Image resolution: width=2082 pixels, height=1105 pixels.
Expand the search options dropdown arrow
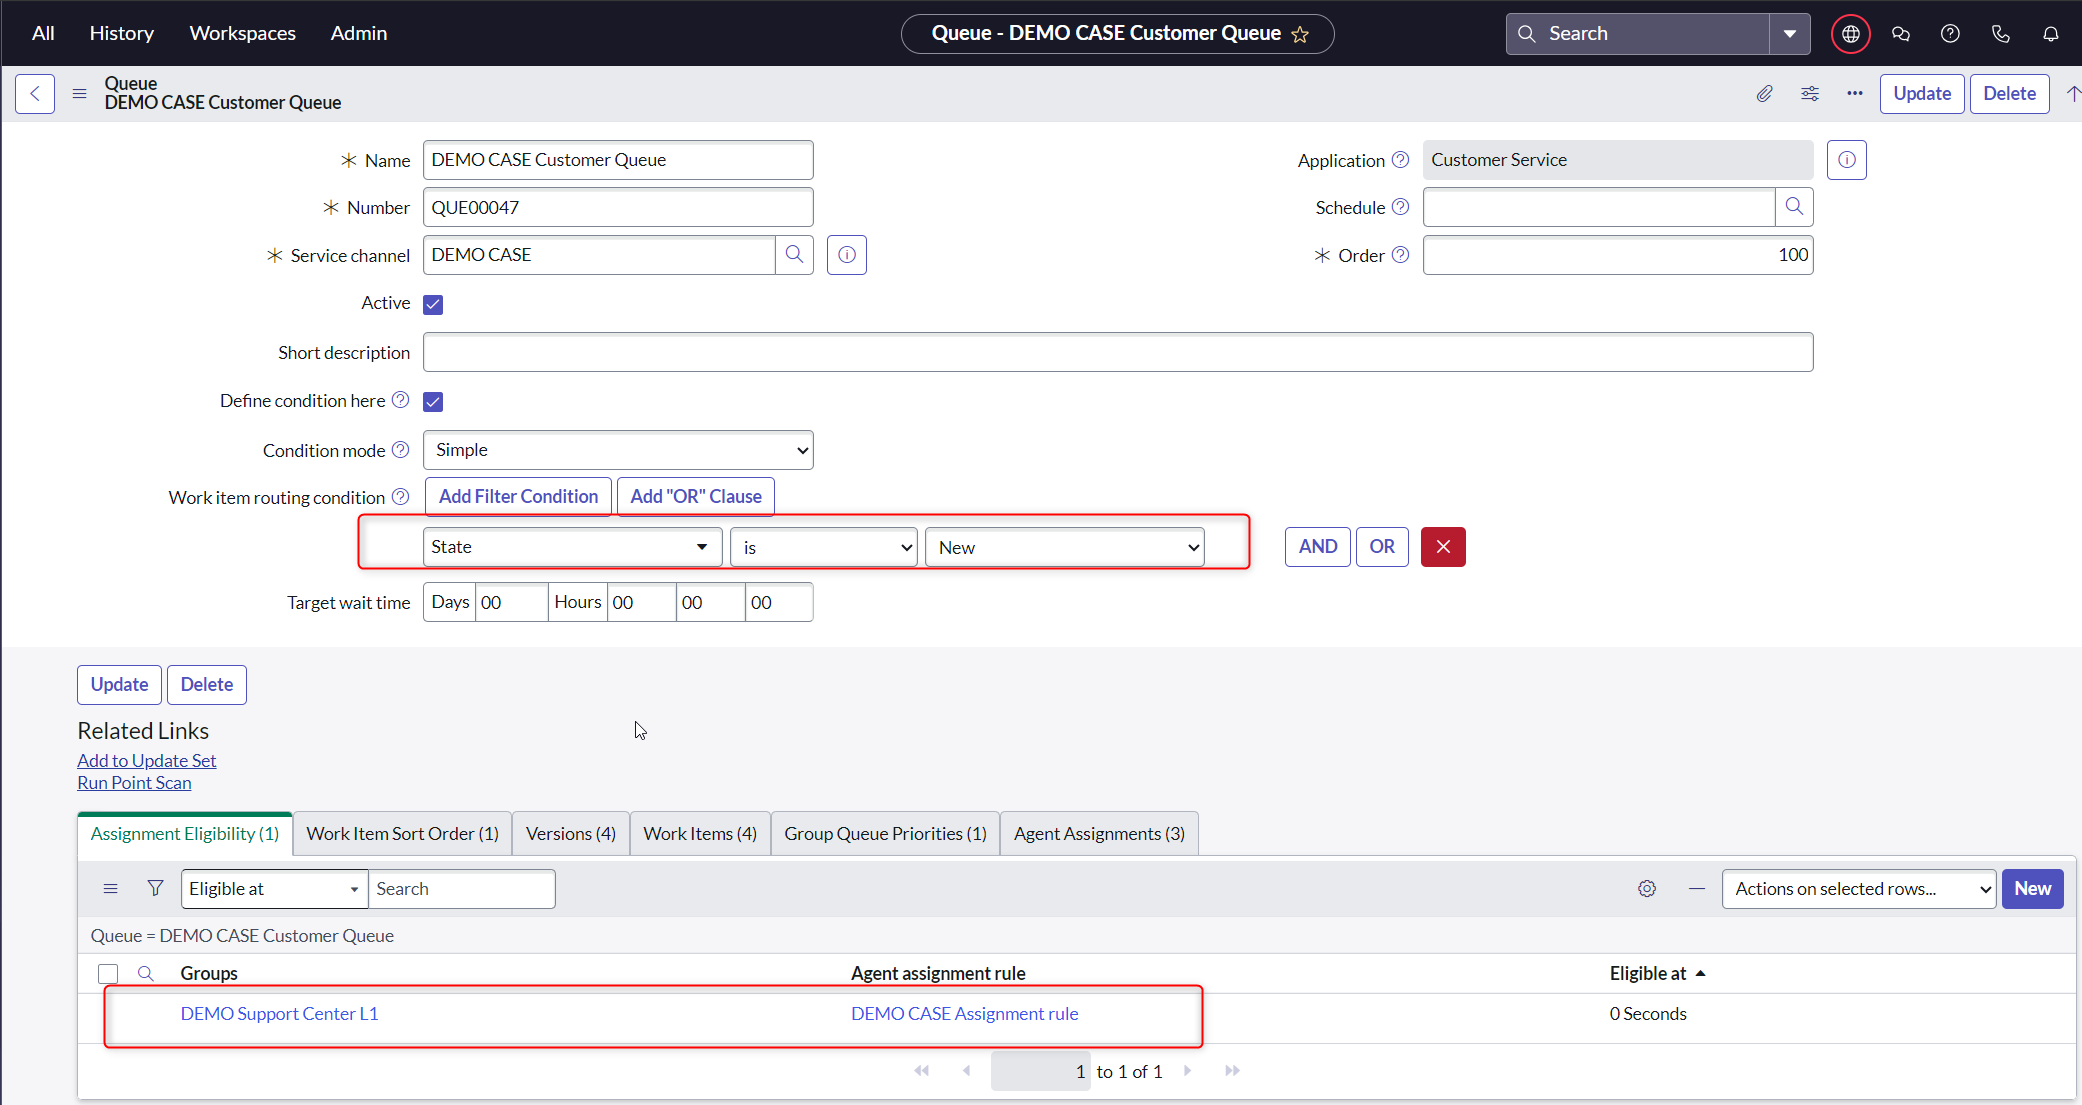1790,34
